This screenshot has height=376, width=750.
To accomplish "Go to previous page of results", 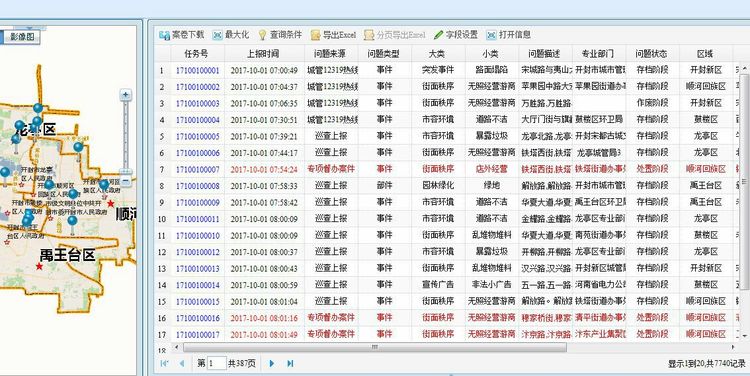I will (x=182, y=364).
